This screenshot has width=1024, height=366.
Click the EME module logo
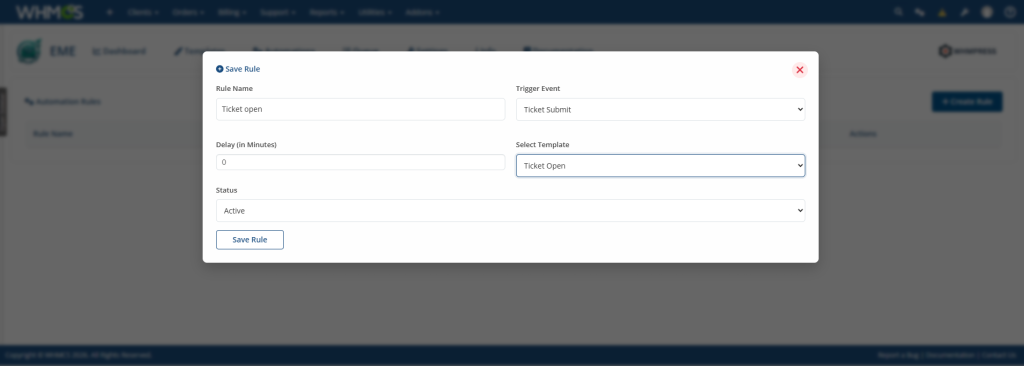[29, 51]
